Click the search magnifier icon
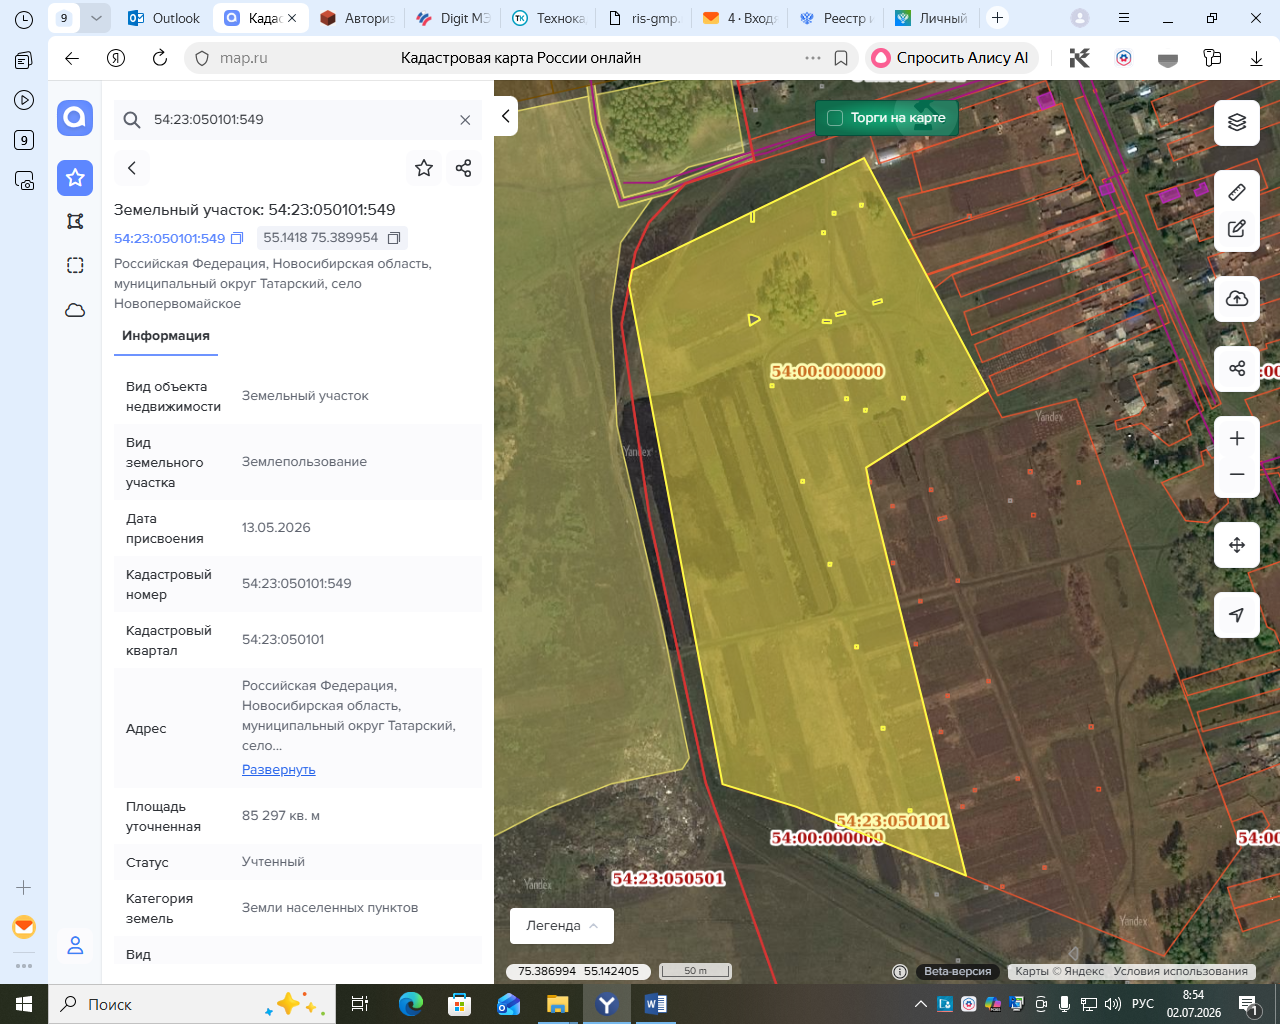1280x1024 pixels. (x=132, y=120)
